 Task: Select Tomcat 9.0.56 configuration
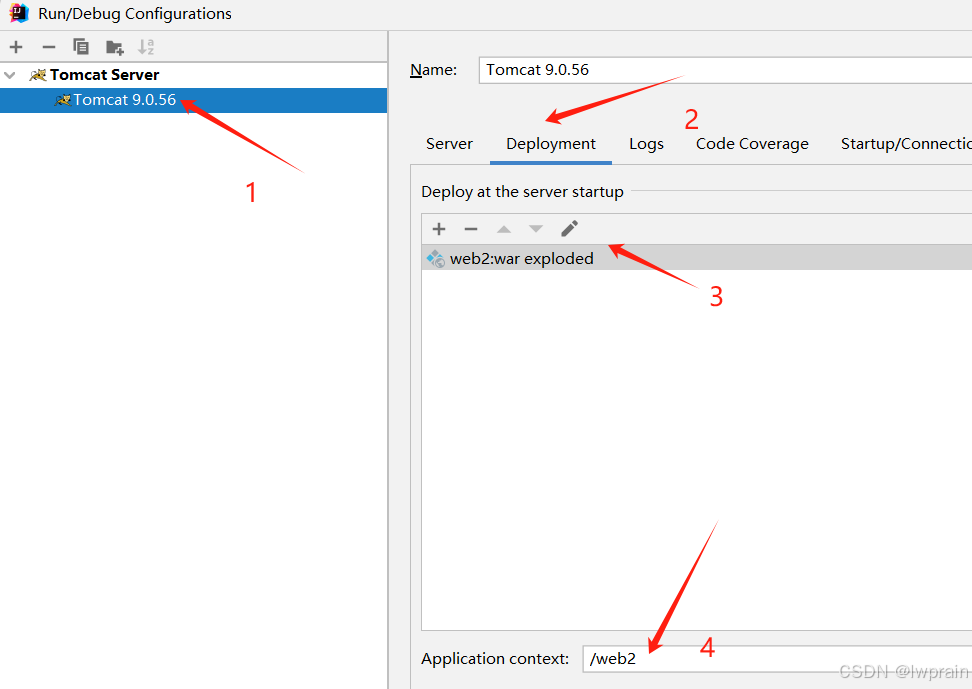tap(193, 100)
